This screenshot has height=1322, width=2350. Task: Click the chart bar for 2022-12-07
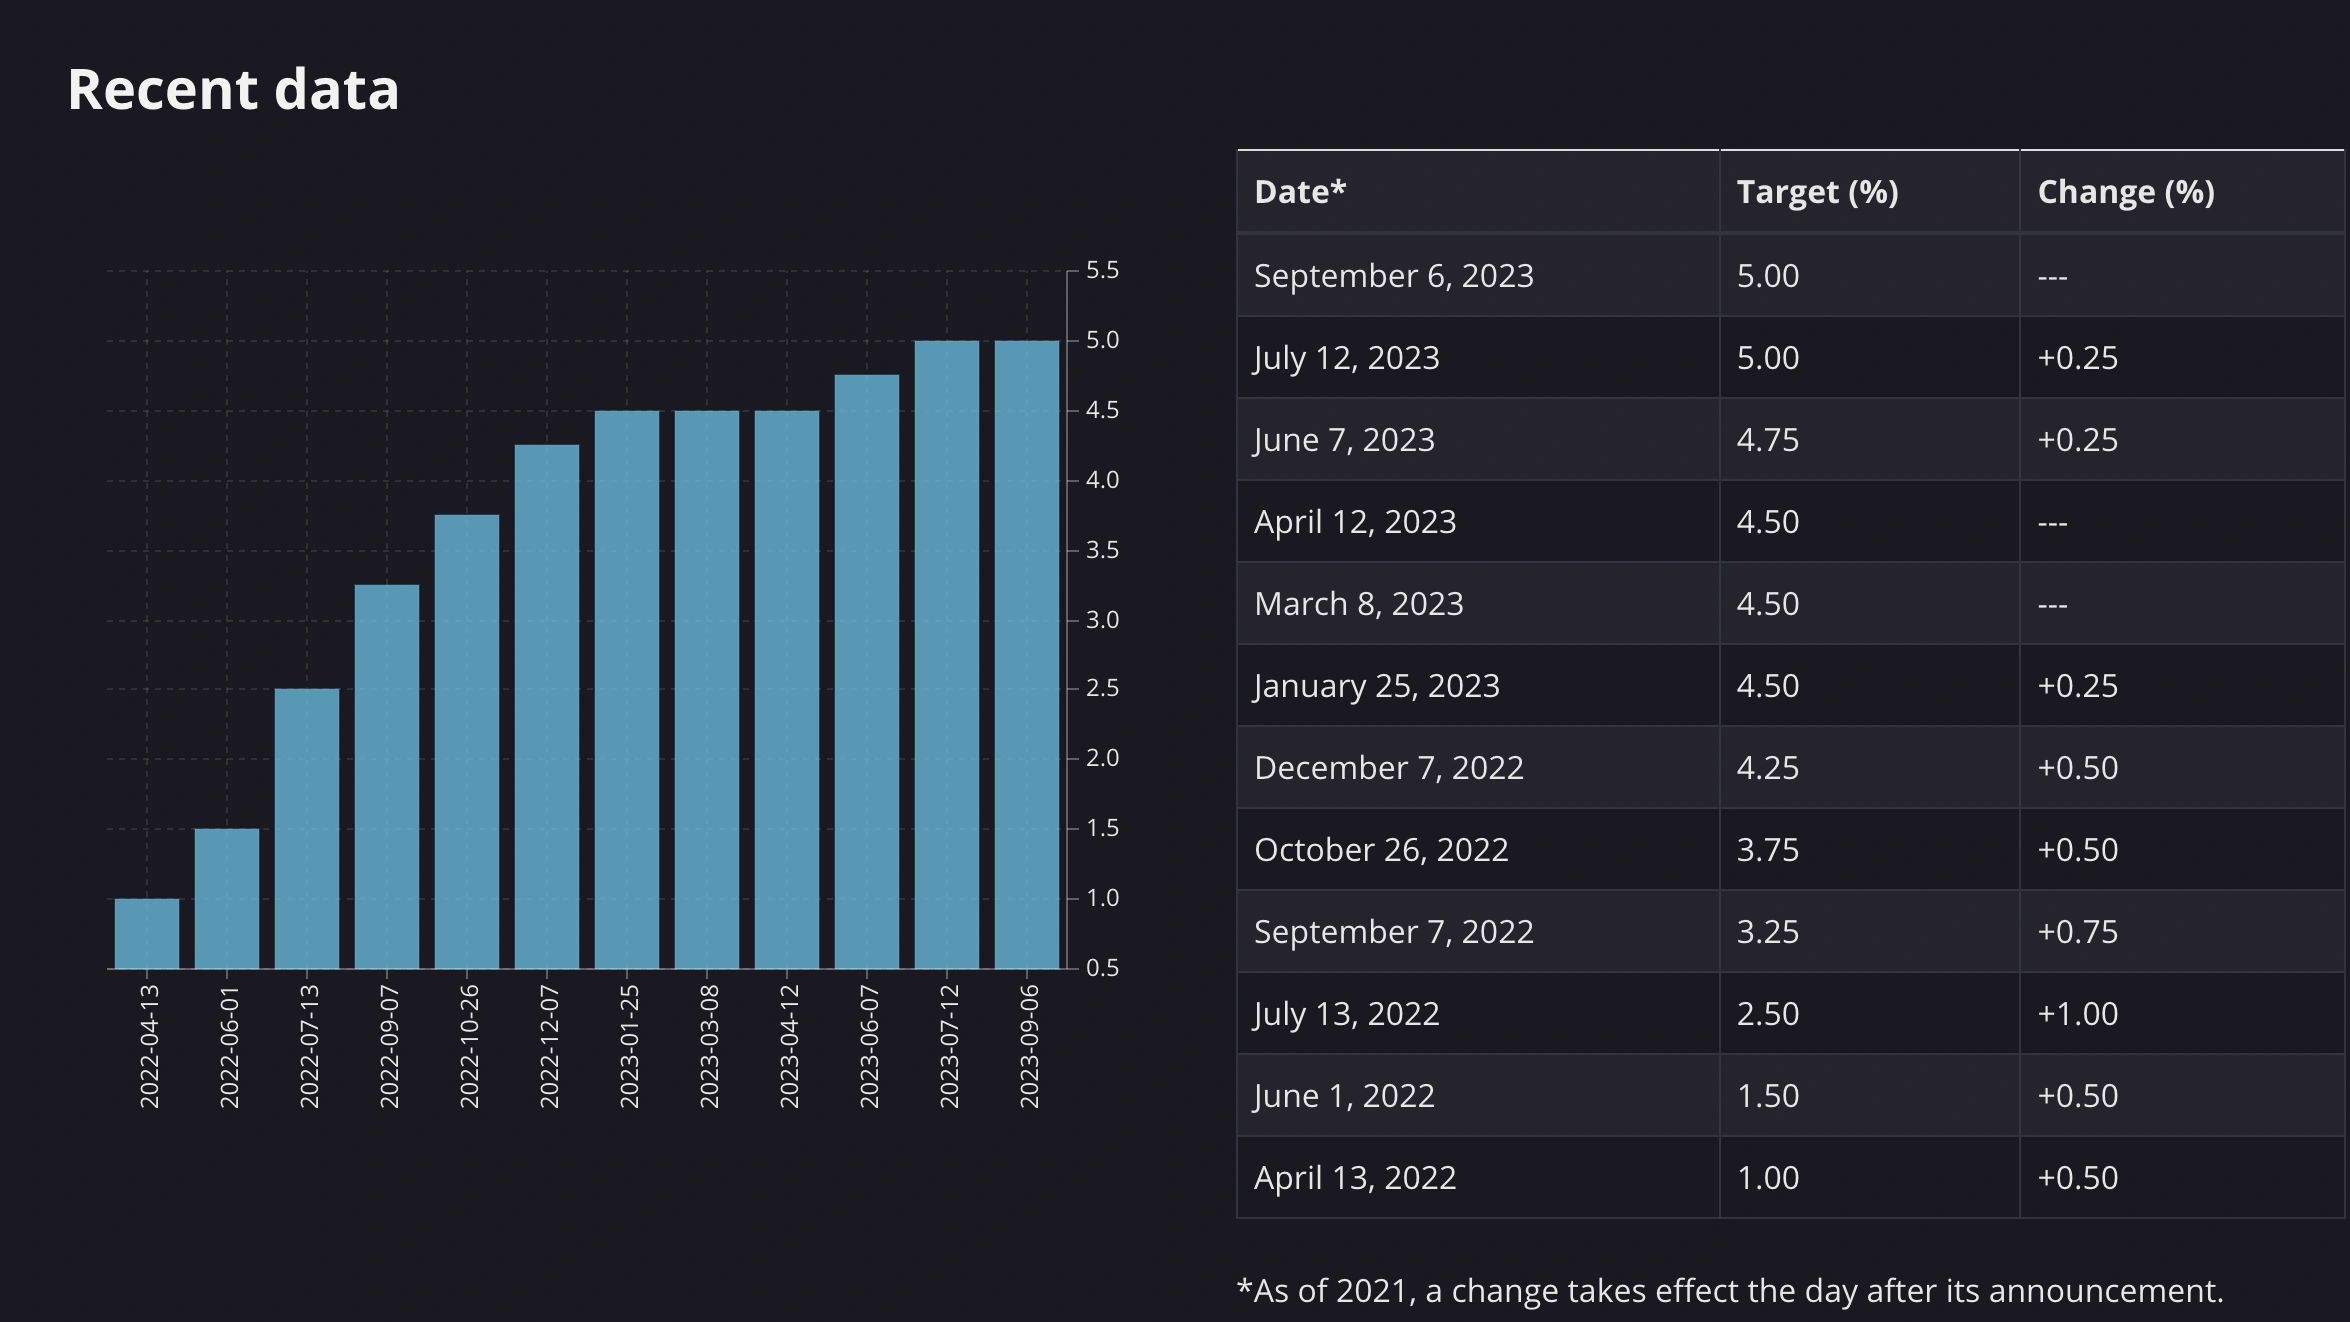(x=547, y=707)
